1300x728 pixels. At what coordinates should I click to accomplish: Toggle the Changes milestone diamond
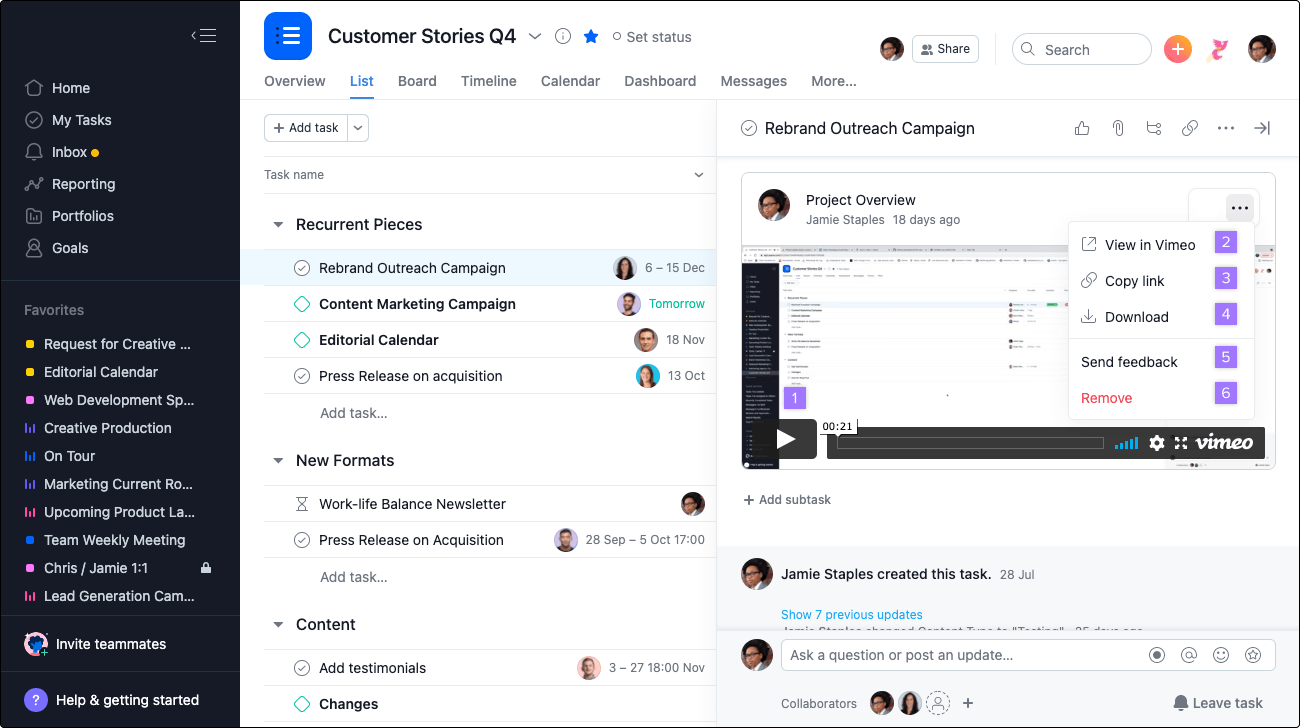(x=302, y=704)
